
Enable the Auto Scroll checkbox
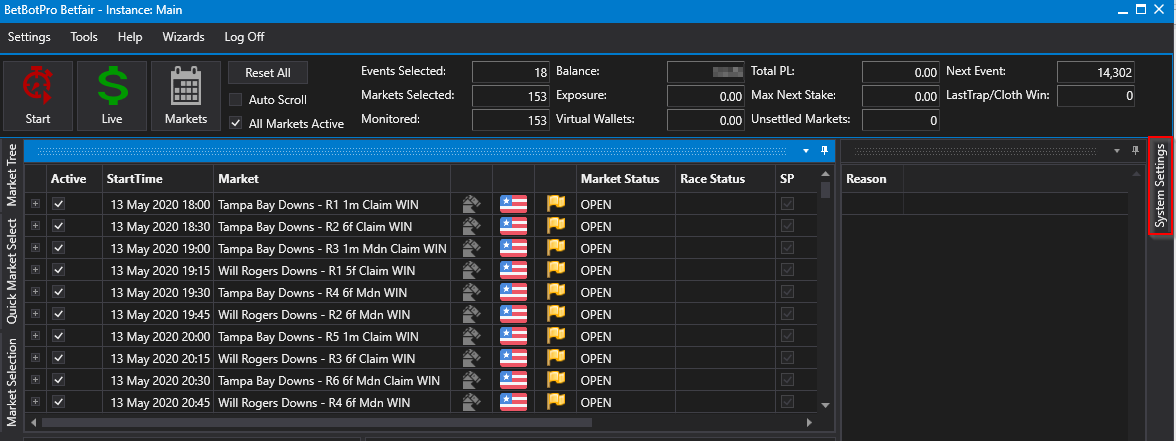coord(236,100)
